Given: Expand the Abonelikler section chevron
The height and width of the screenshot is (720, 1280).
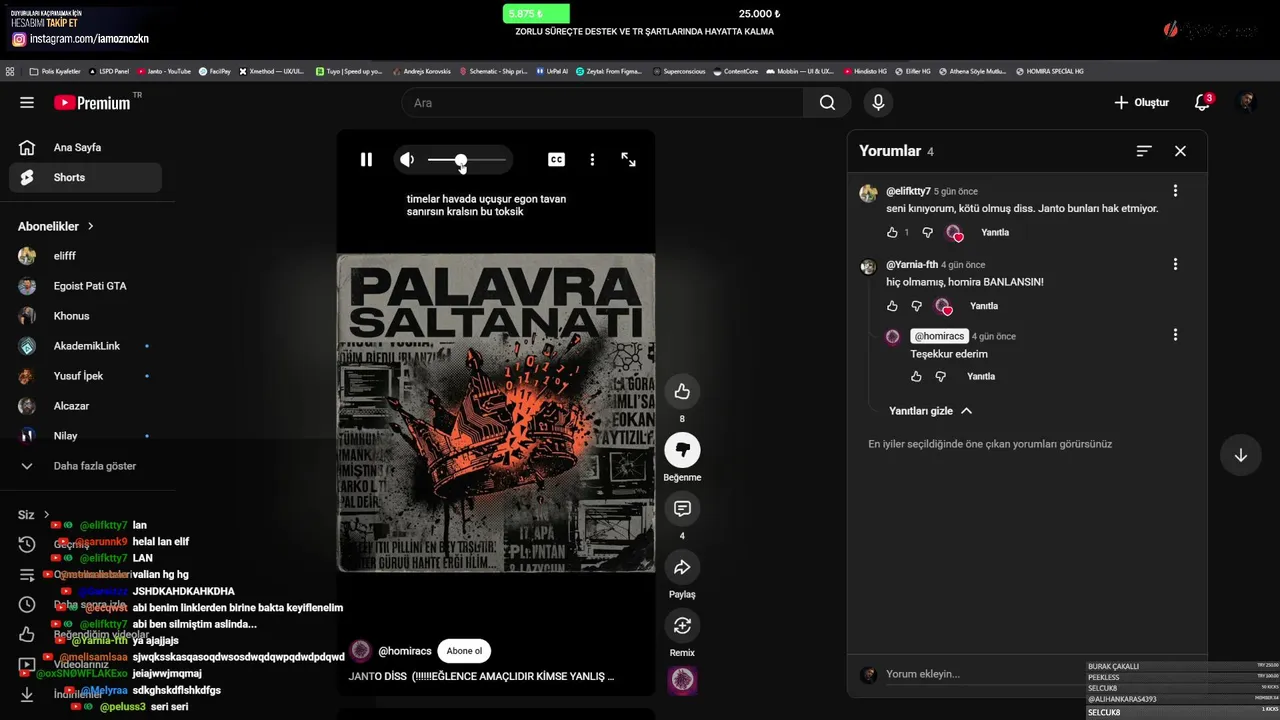Looking at the screenshot, I should click(90, 227).
